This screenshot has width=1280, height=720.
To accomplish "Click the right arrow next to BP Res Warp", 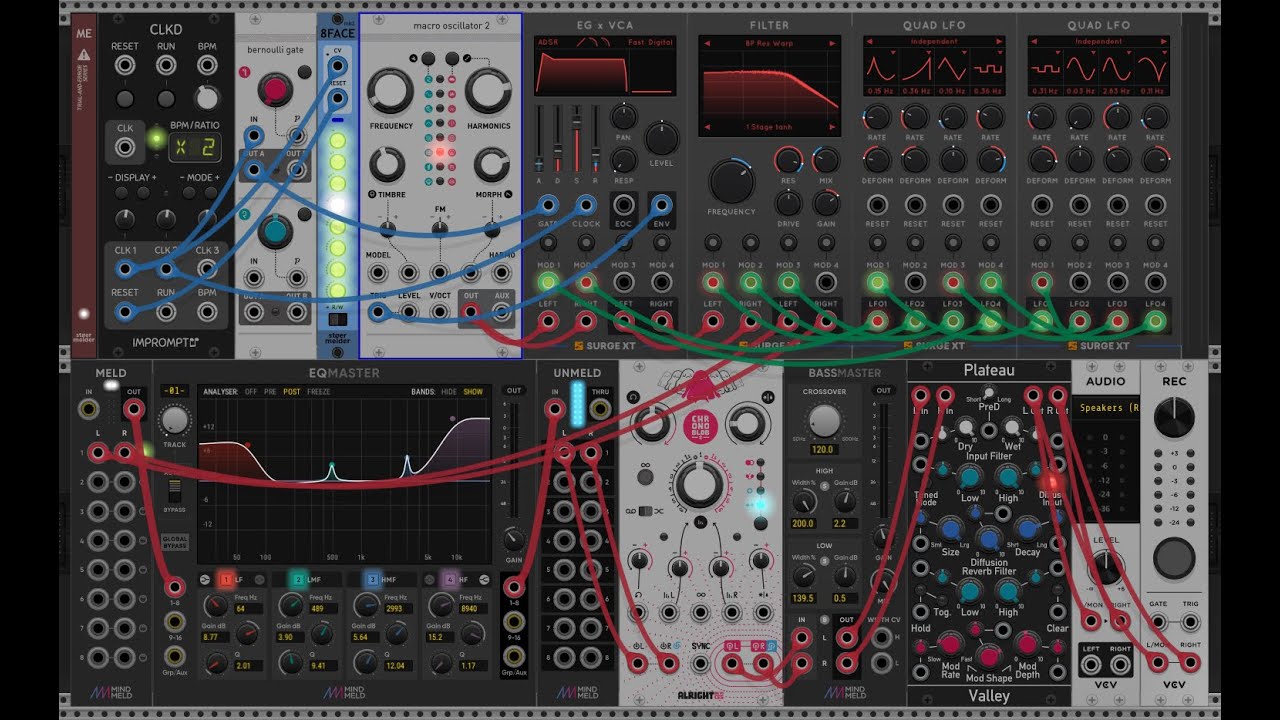I will tap(832, 44).
